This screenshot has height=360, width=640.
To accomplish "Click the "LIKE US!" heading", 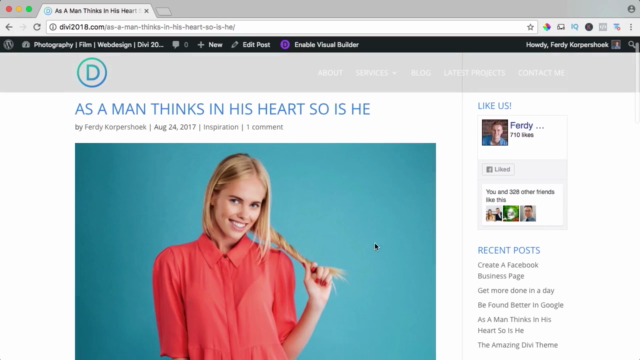I will (x=494, y=106).
